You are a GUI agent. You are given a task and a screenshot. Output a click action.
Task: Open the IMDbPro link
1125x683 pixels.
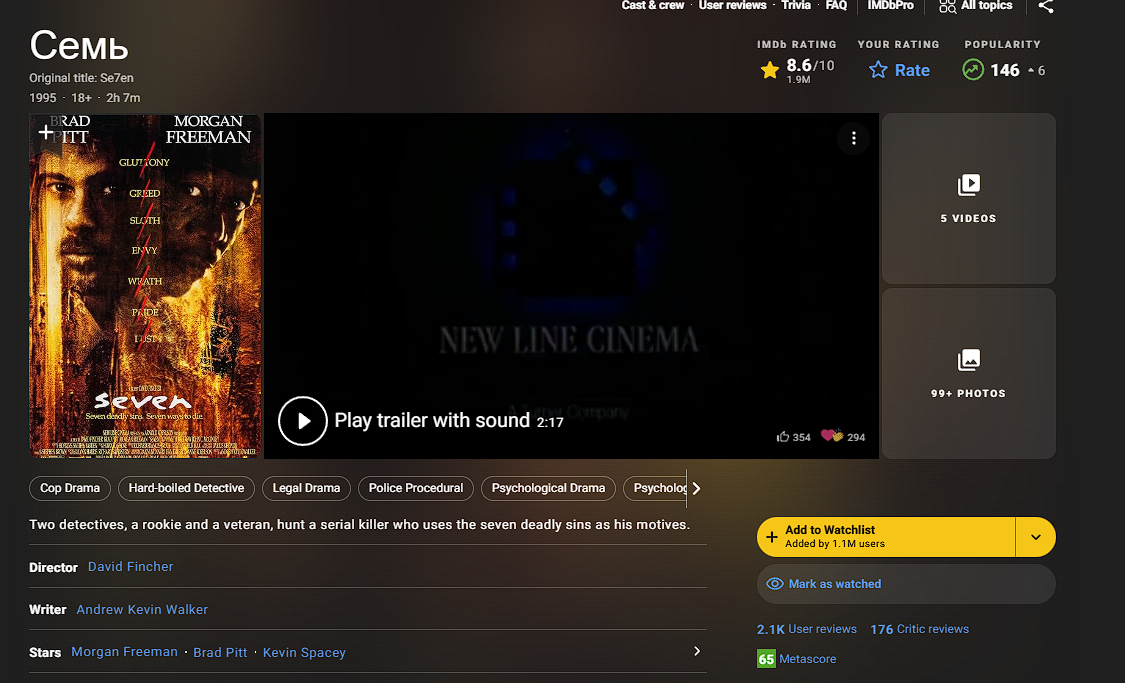coord(890,6)
